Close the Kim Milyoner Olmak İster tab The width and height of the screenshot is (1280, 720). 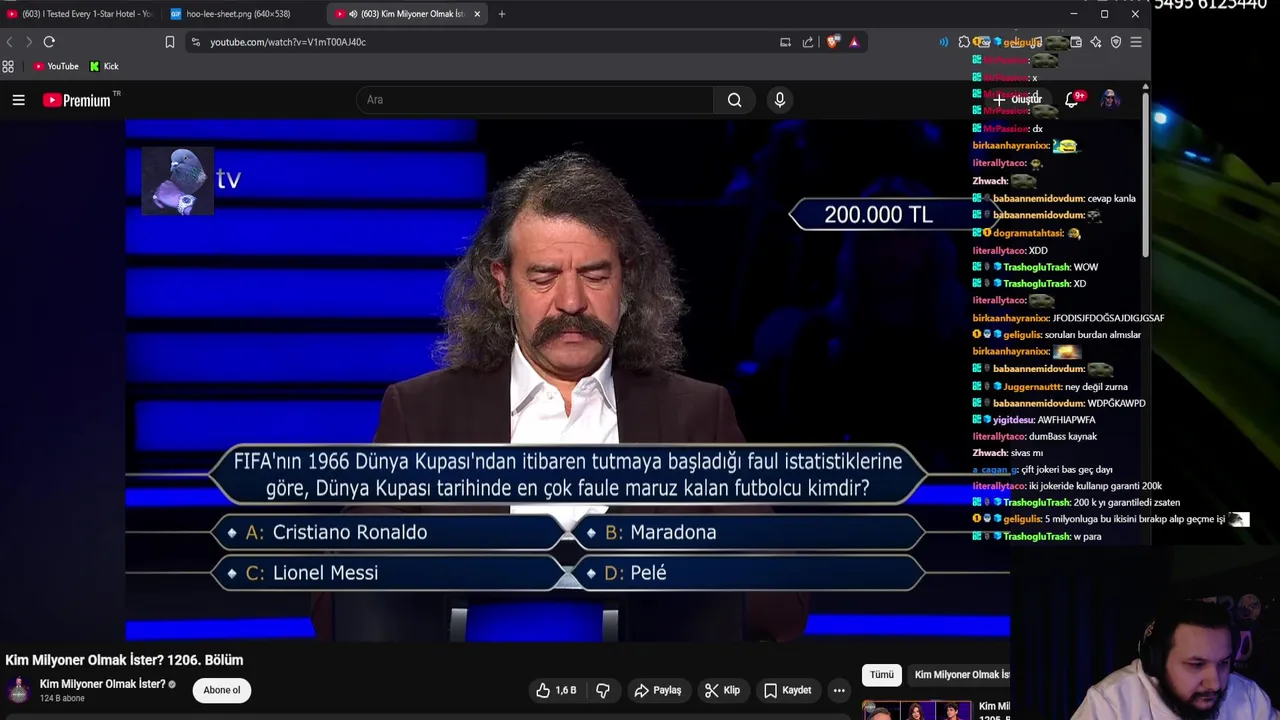point(477,14)
